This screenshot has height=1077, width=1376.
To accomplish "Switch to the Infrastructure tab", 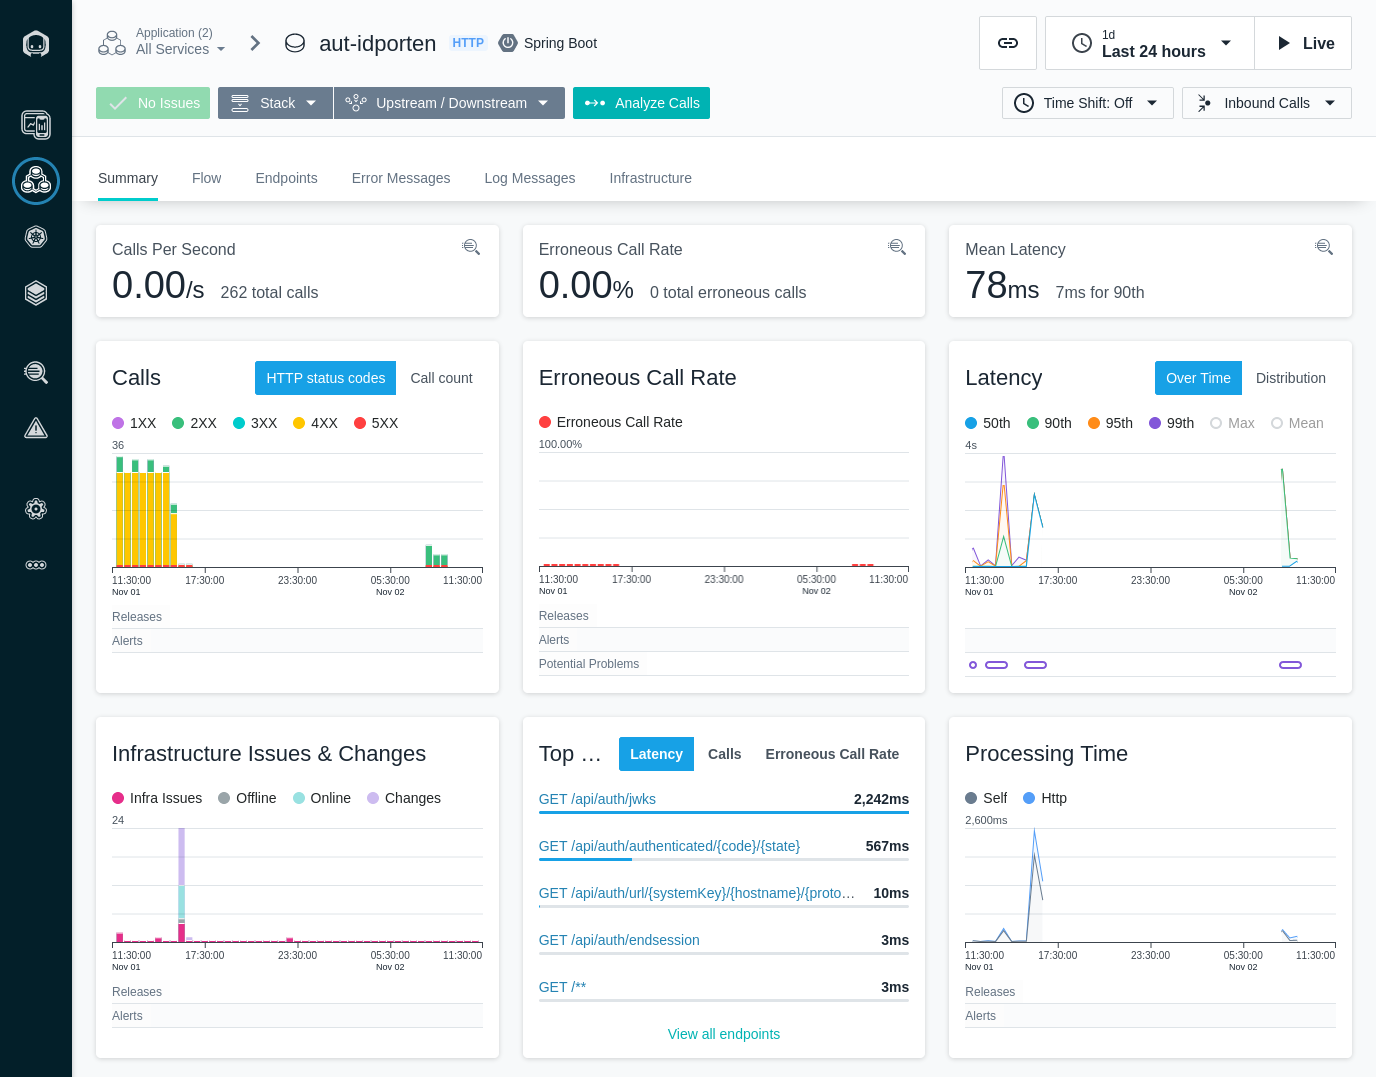I will [650, 178].
